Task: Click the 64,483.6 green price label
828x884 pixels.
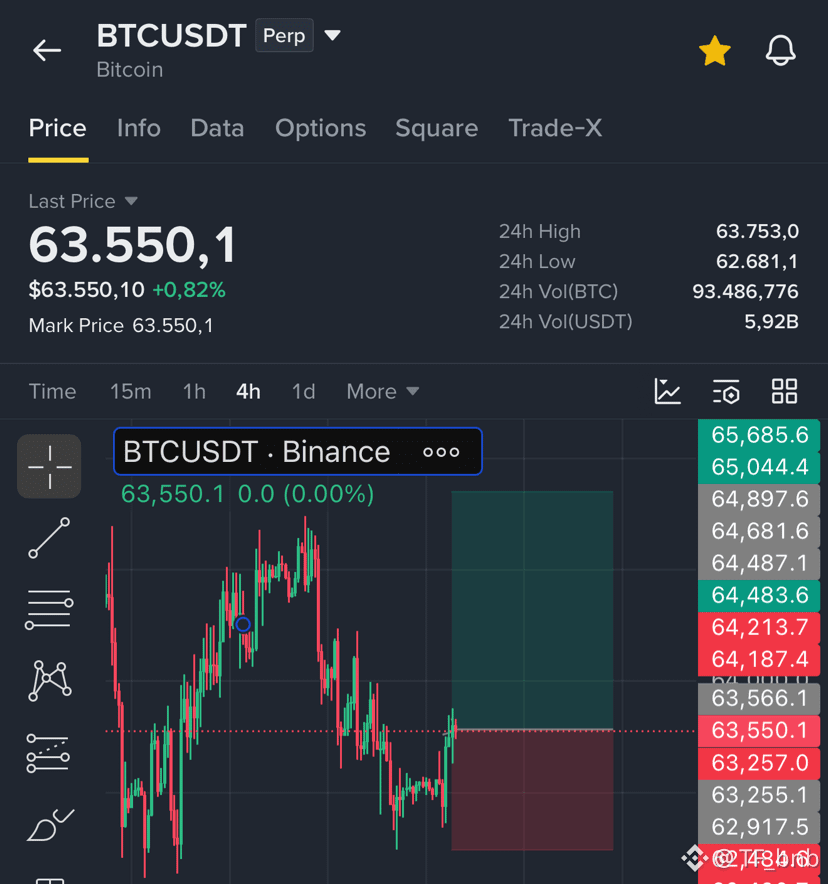Action: (x=759, y=596)
